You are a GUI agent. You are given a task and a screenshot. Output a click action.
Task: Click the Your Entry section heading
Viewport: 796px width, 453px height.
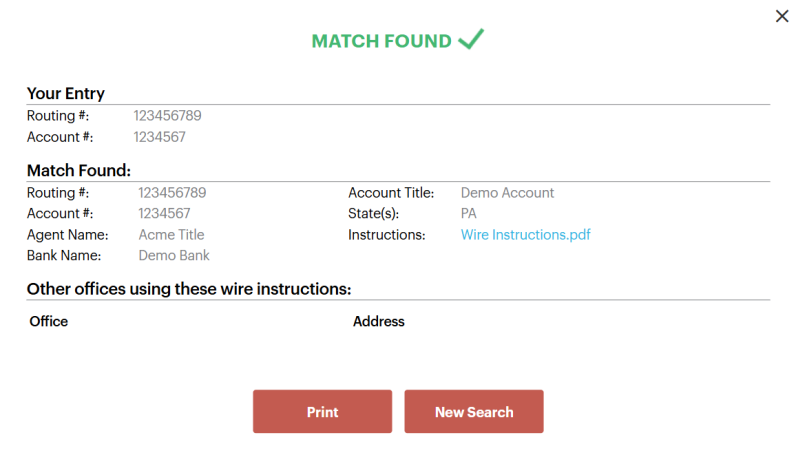65,93
